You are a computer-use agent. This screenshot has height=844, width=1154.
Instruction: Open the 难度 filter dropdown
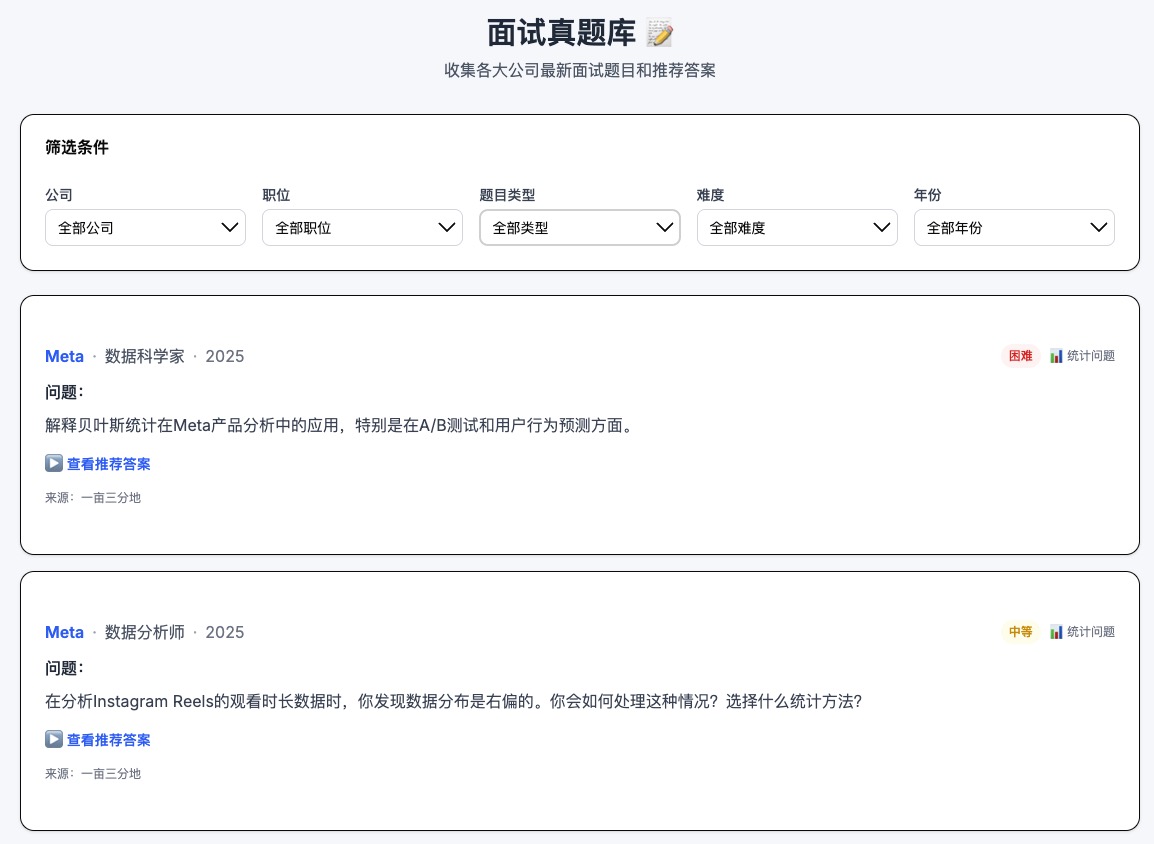797,227
